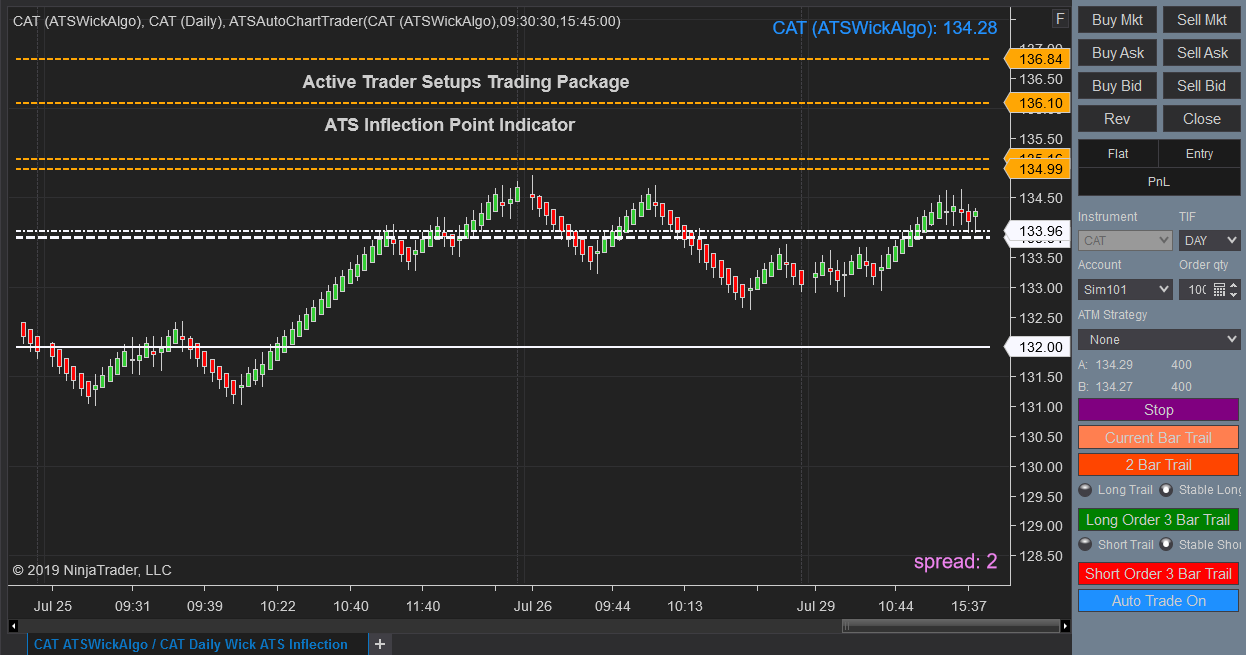Screen dimensions: 1246x655
Task: Click the Sell Bid button
Action: (x=1202, y=86)
